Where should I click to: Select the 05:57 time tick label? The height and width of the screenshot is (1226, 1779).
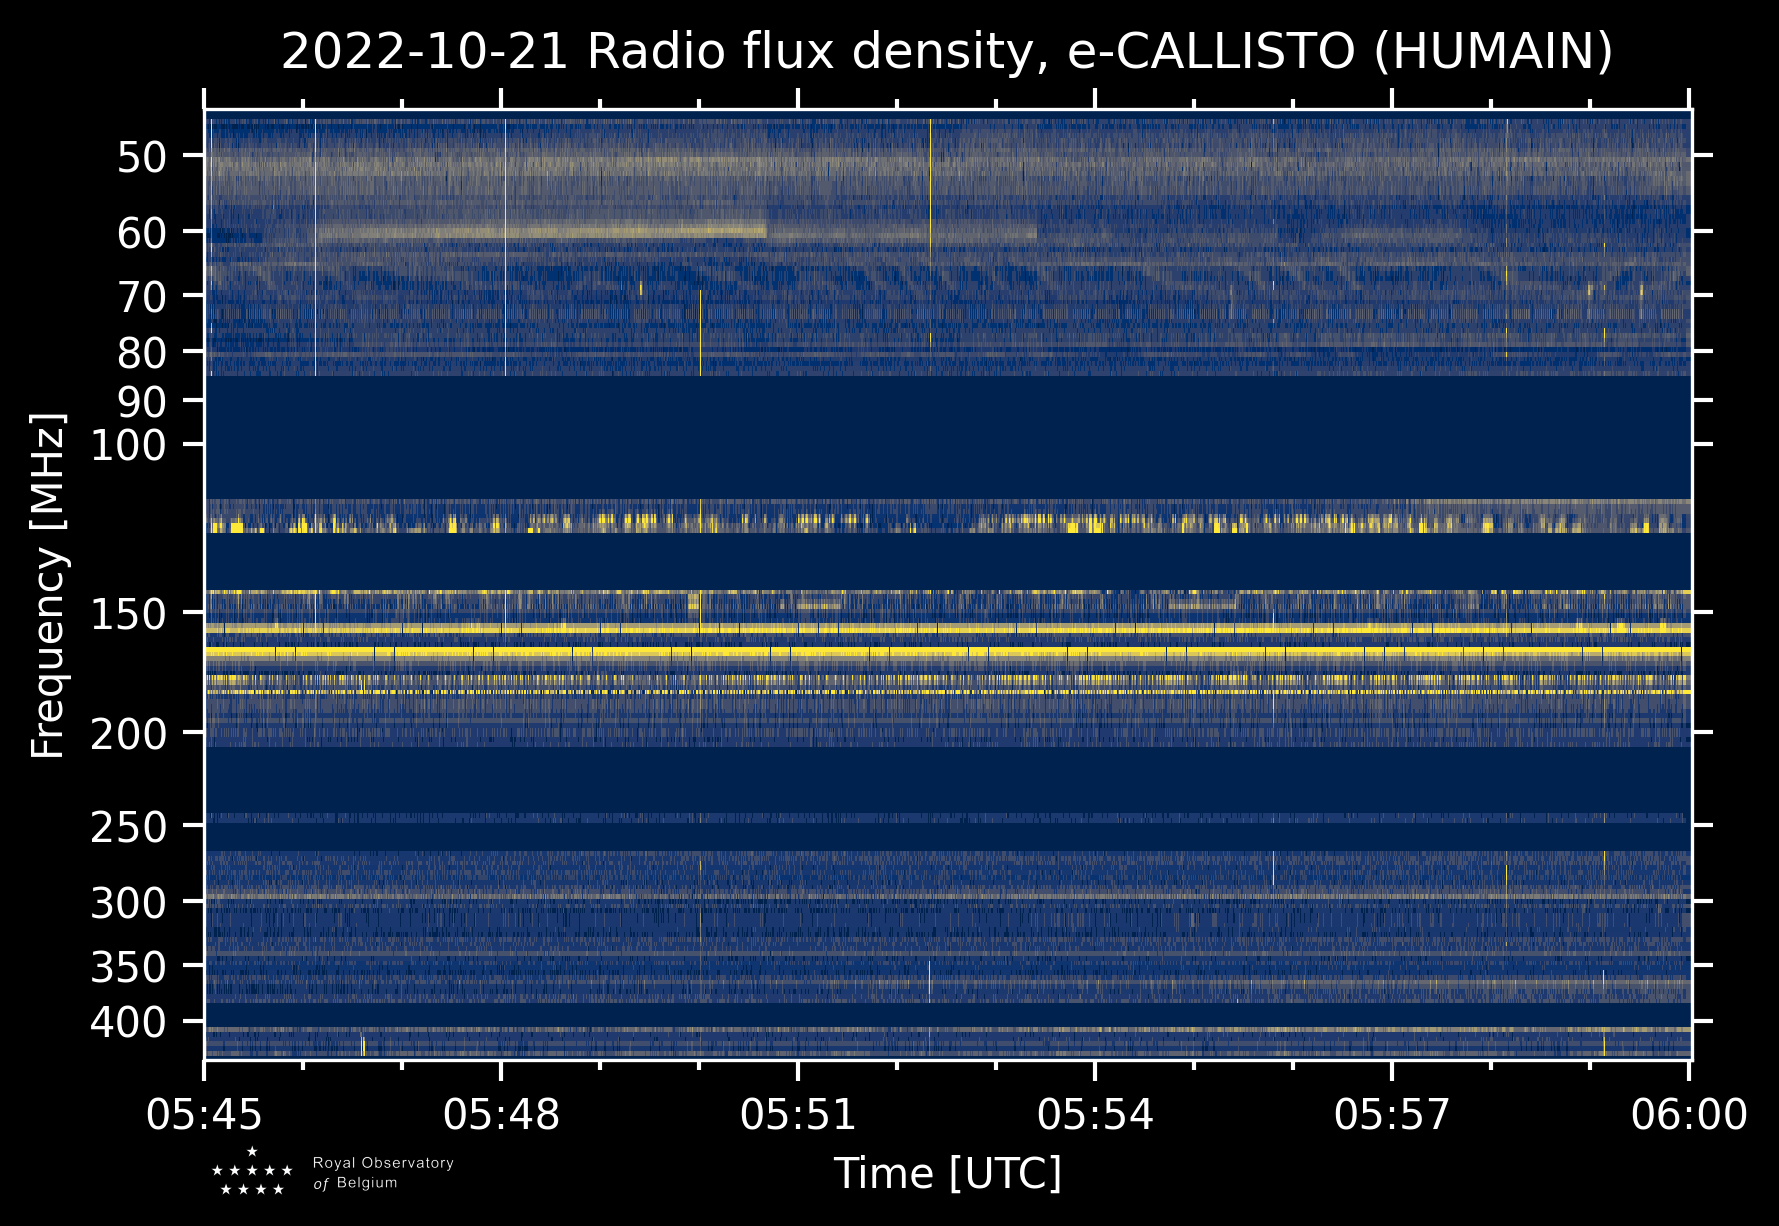pyautogui.click(x=1392, y=1114)
